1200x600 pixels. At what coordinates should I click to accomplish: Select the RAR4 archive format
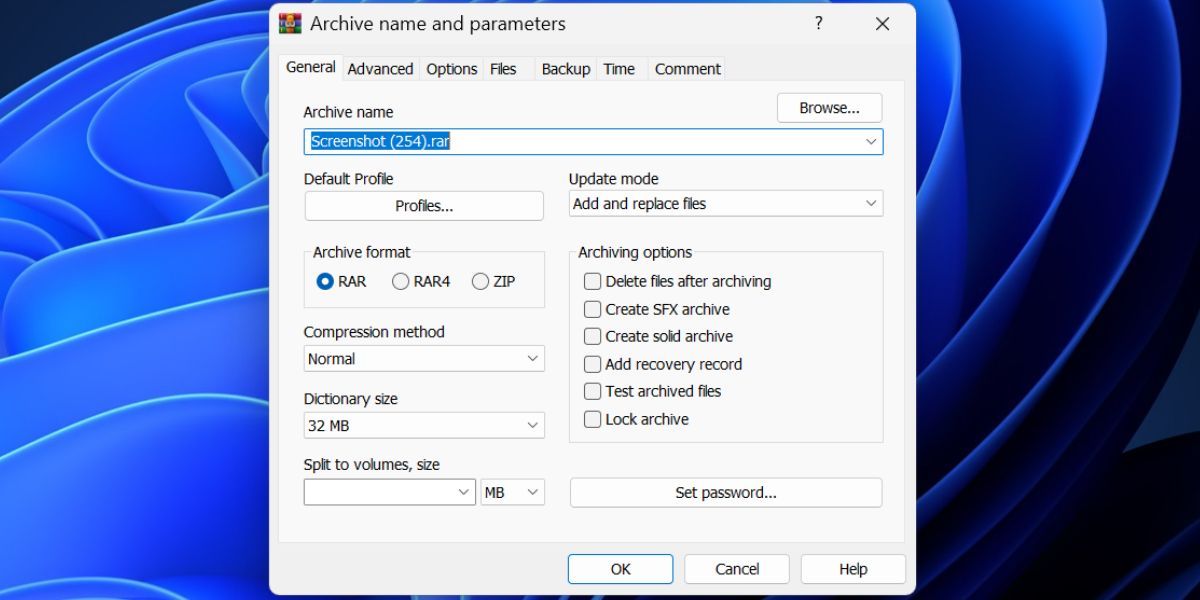click(x=401, y=282)
